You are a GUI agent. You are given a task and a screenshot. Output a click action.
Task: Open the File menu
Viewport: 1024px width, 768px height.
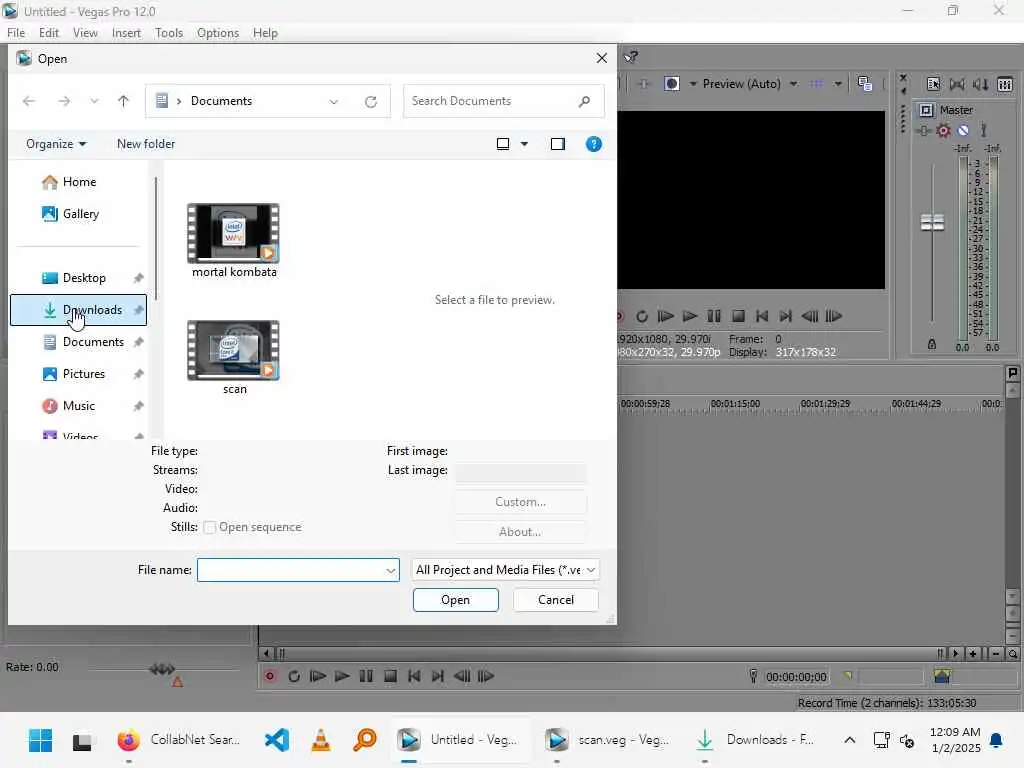[x=16, y=33]
